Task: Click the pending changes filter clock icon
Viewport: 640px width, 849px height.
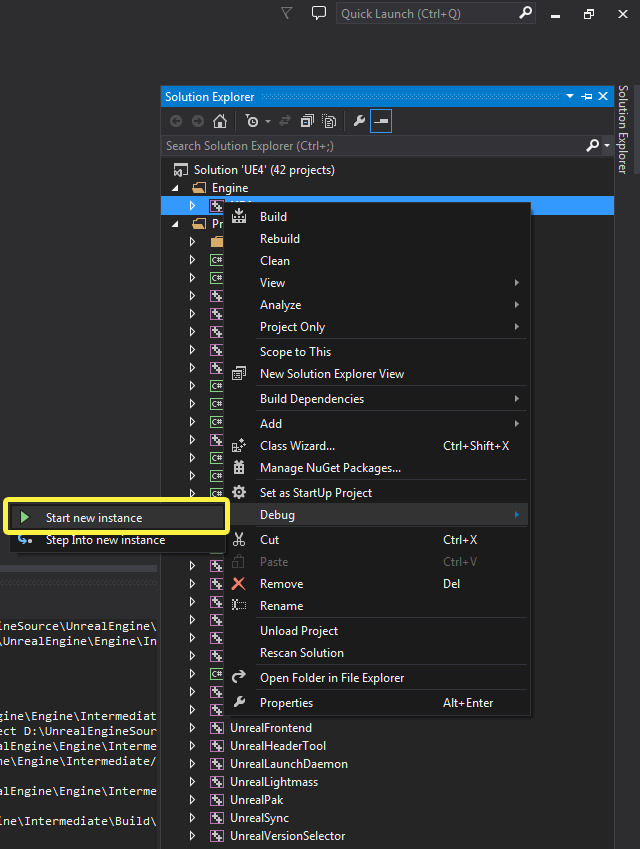Action: tap(252, 121)
